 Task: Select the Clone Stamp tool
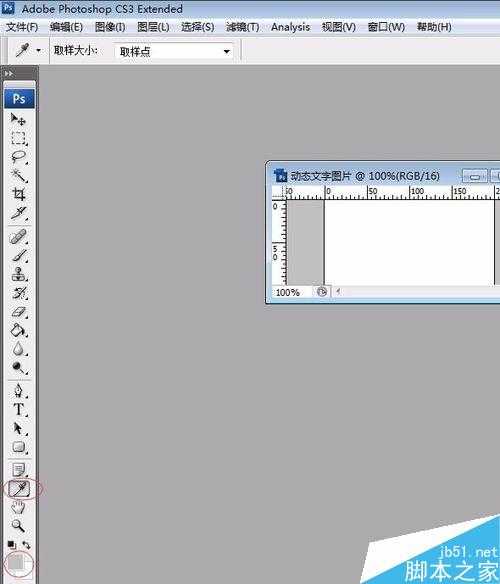tap(18, 274)
